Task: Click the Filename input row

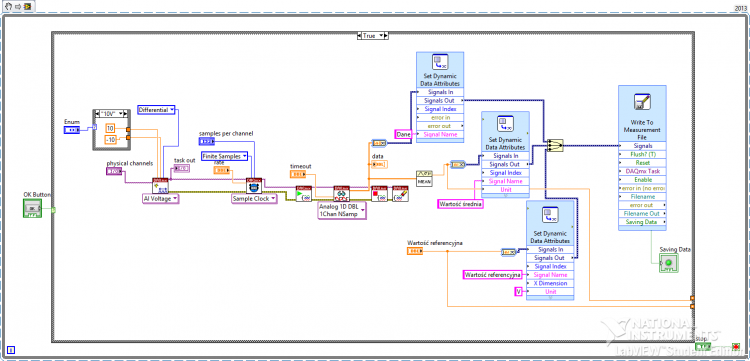Action: tap(642, 197)
